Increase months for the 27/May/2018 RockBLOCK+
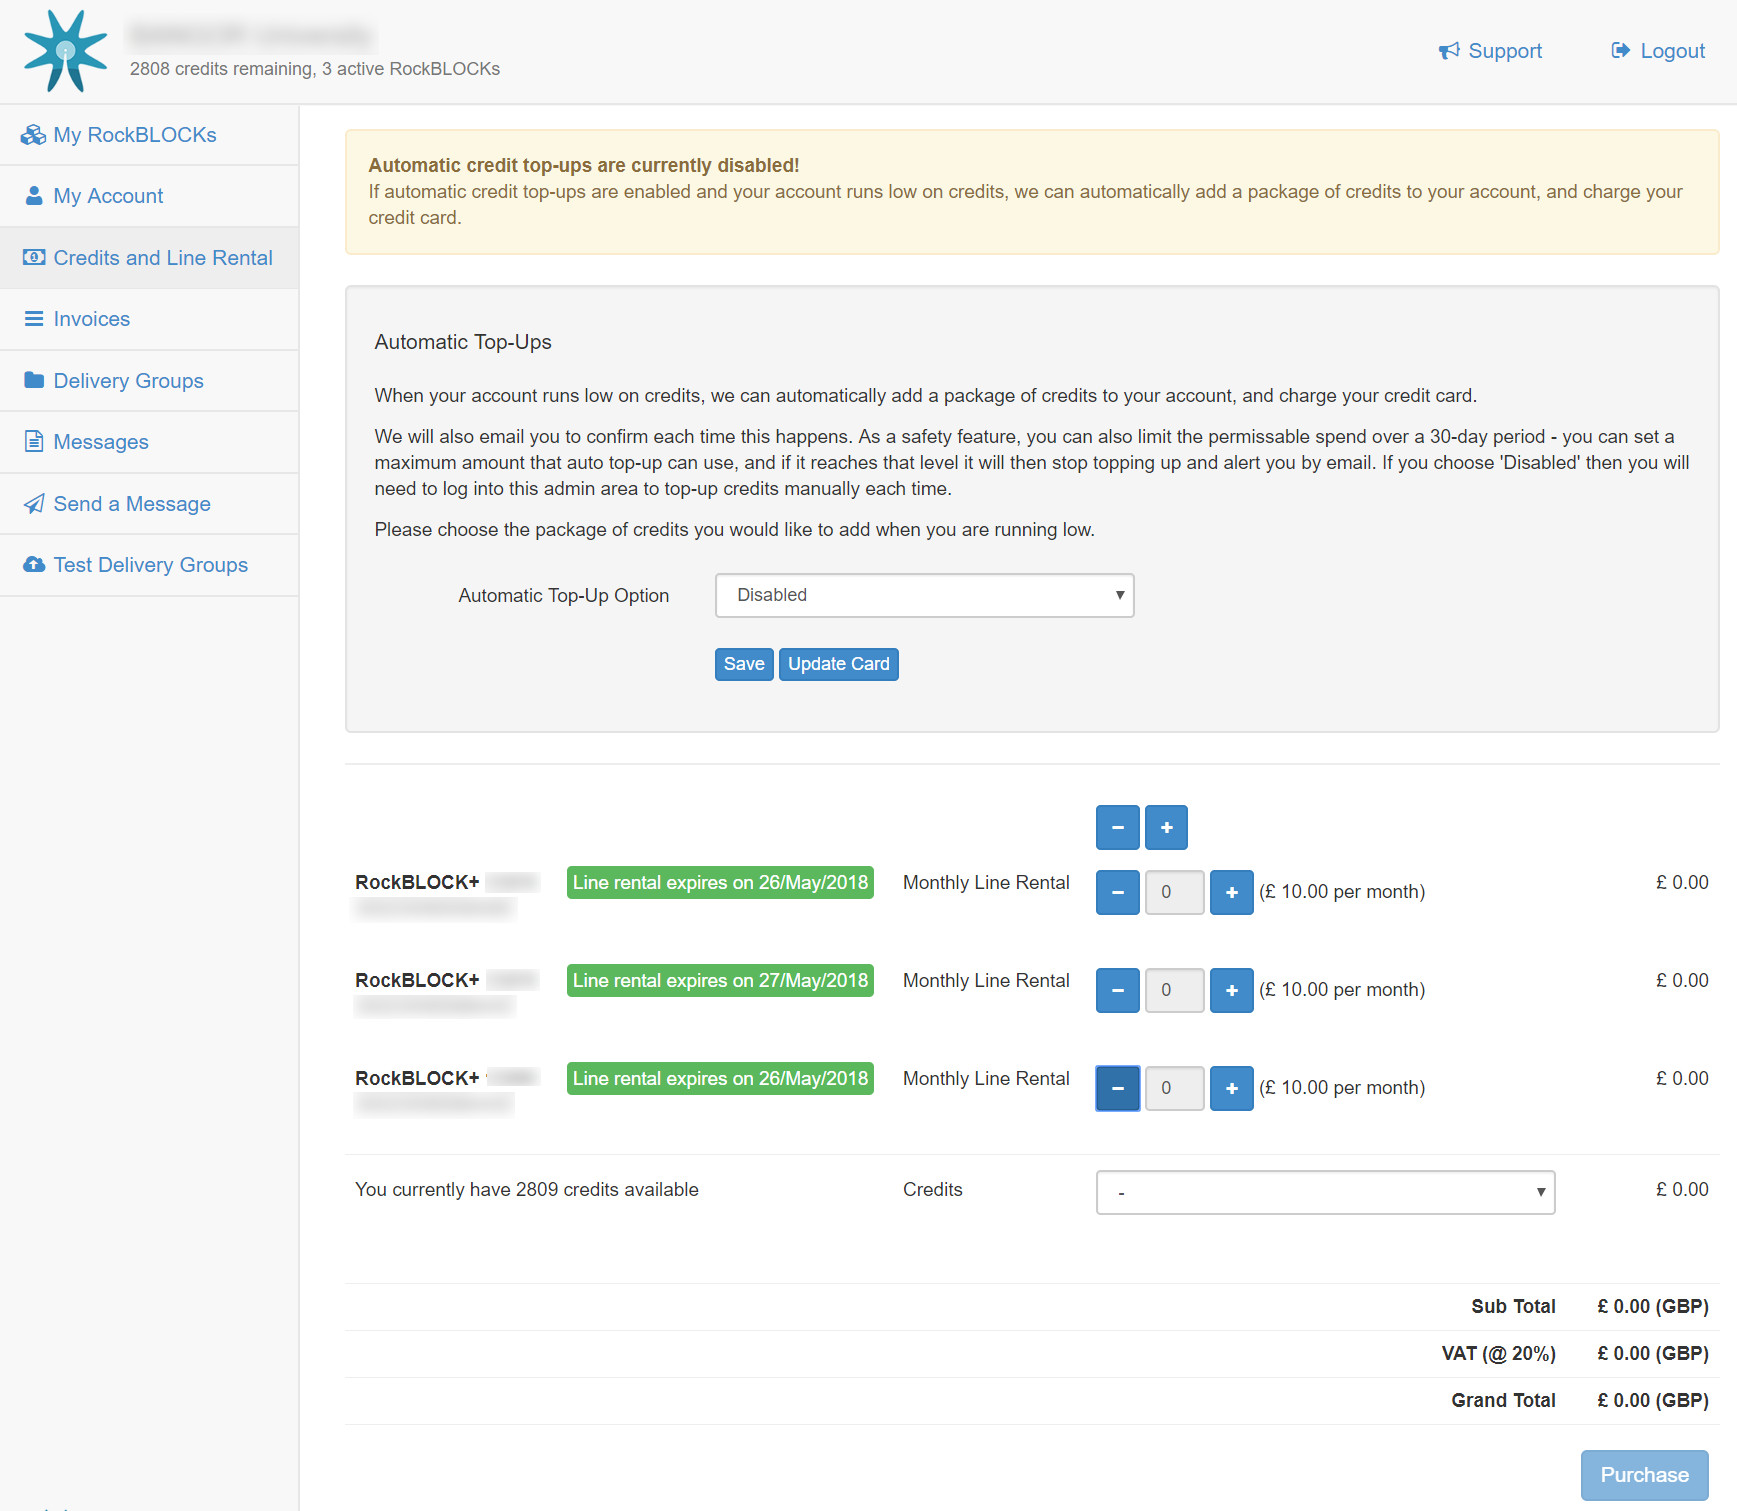This screenshot has height=1511, width=1737. [1231, 990]
